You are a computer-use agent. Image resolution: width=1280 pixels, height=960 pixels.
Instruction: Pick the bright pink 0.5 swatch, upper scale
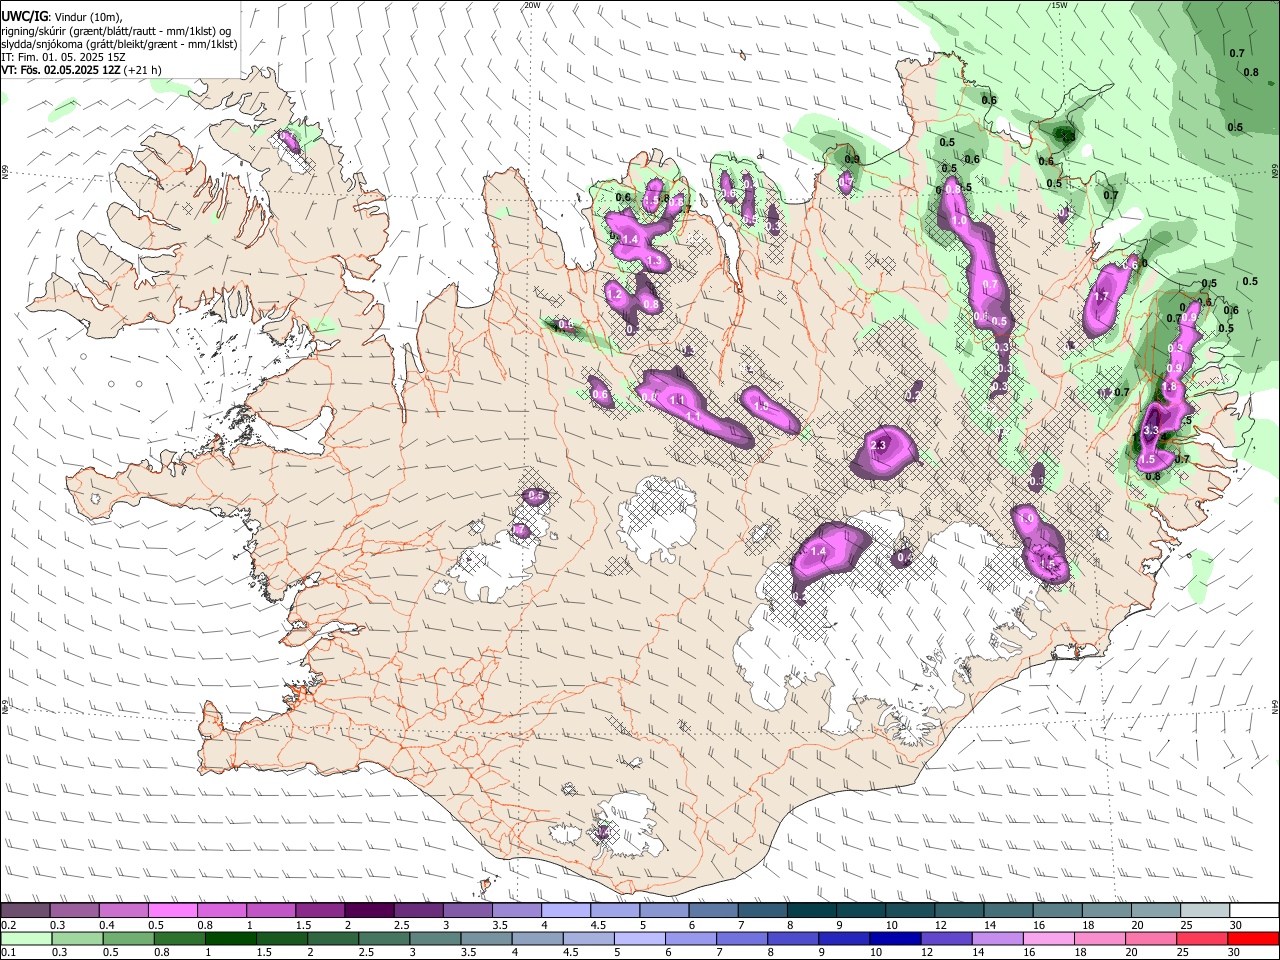tap(172, 911)
